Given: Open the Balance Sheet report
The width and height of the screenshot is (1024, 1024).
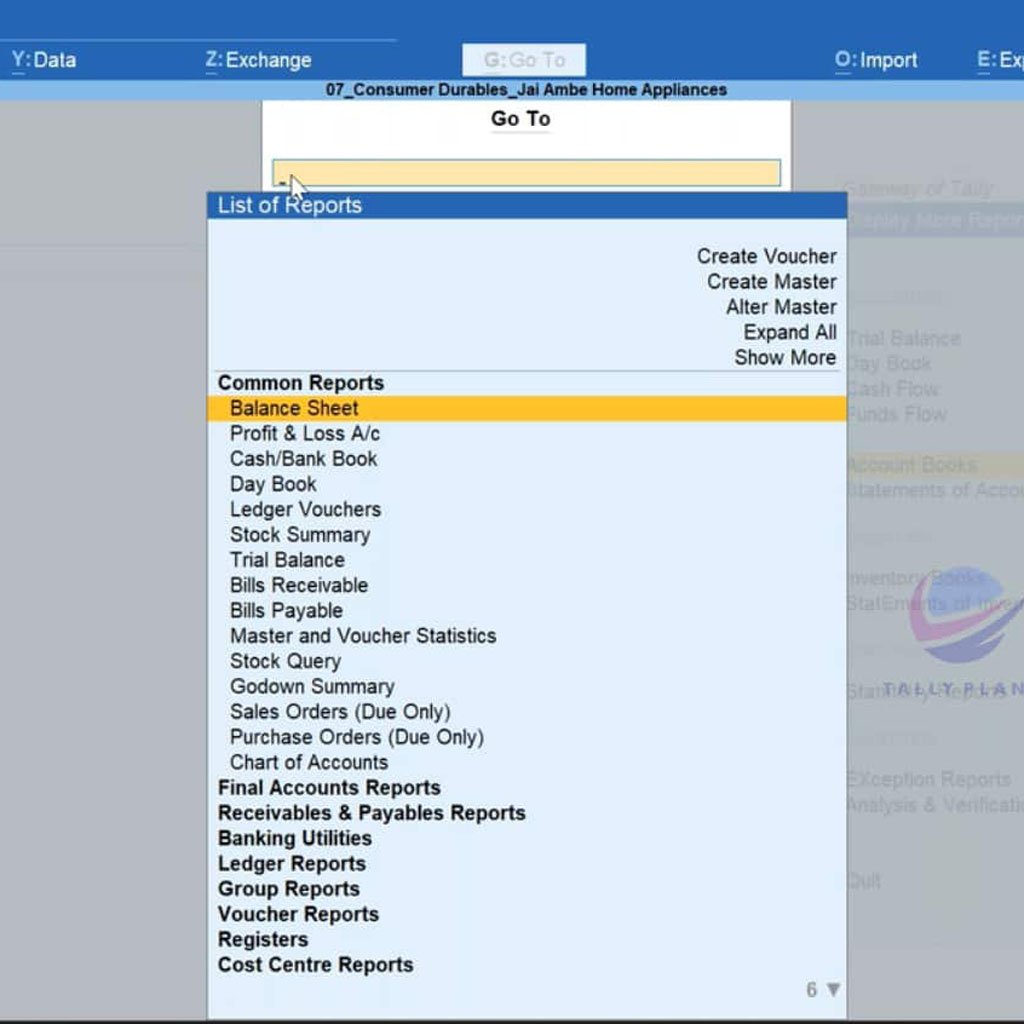Looking at the screenshot, I should 294,408.
